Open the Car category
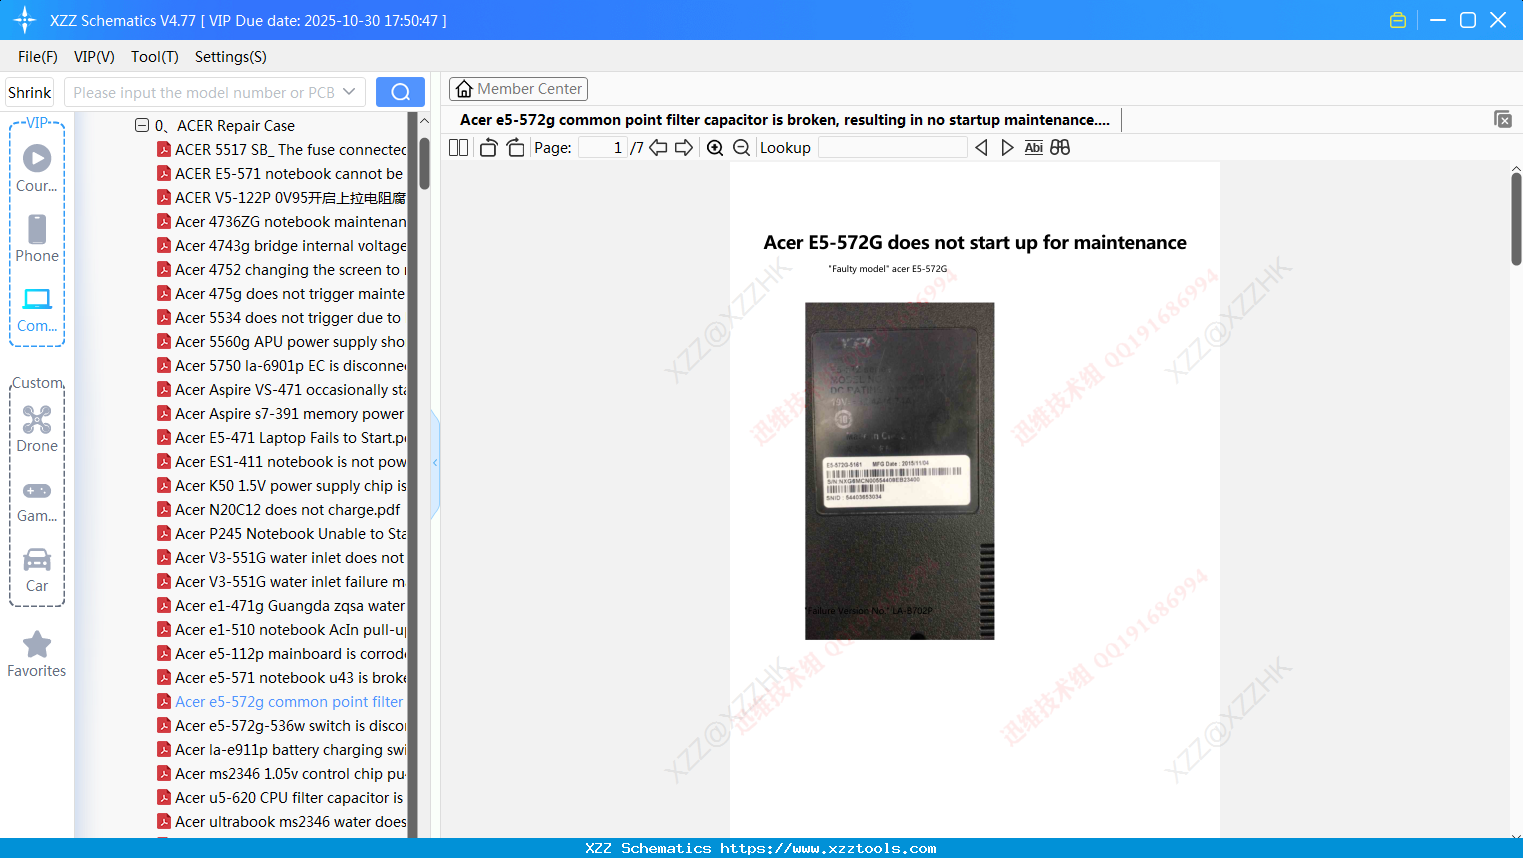Screen dimensions: 1523x858 pos(37,570)
